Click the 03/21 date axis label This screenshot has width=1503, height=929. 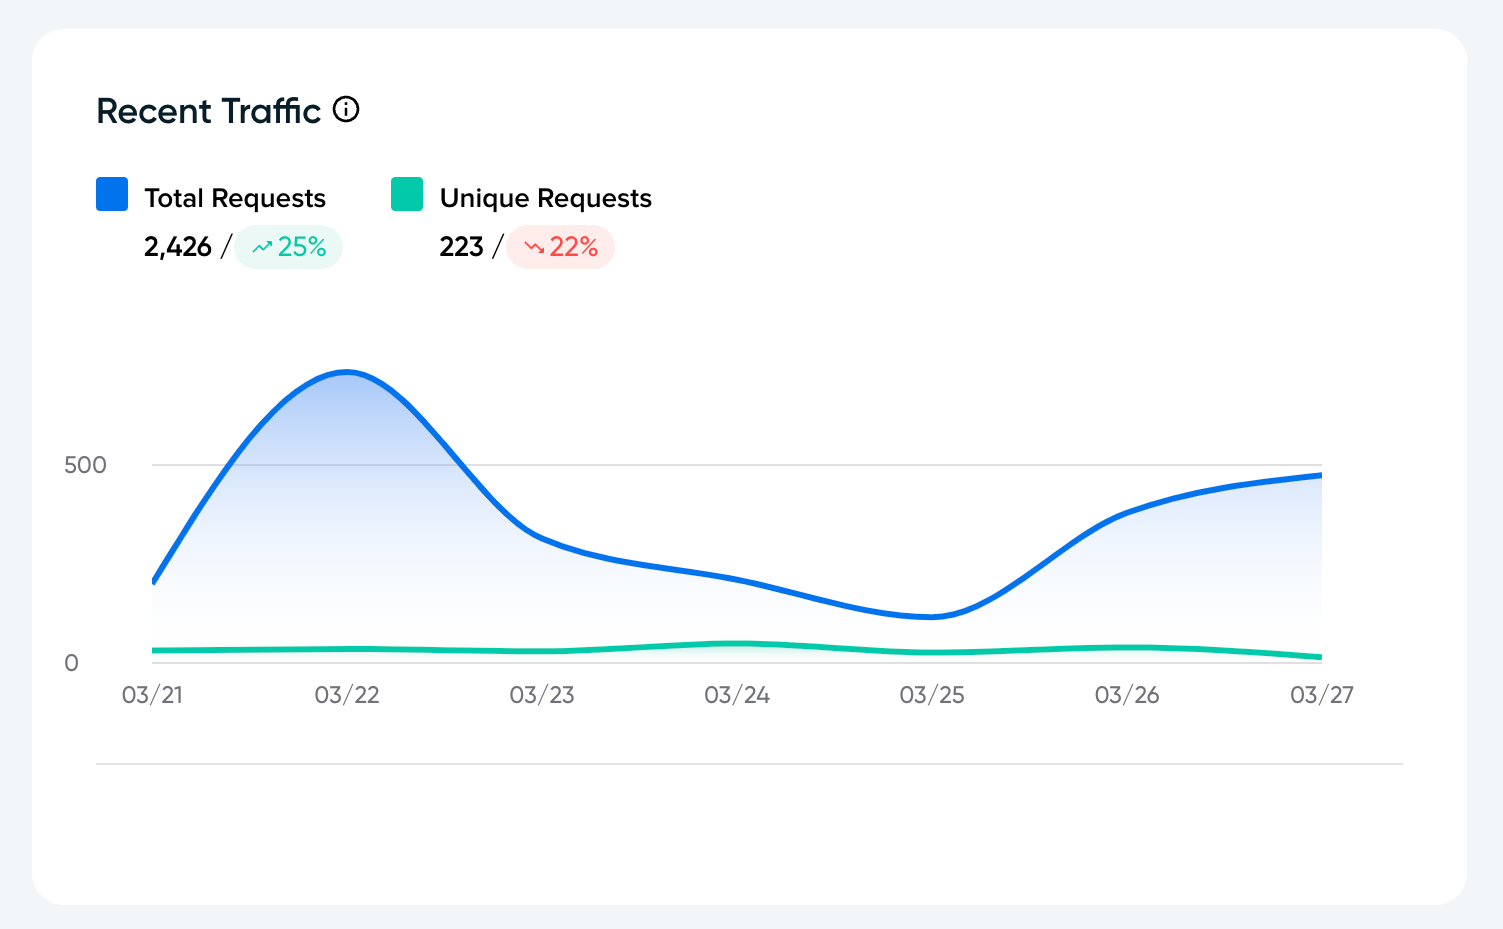click(152, 695)
